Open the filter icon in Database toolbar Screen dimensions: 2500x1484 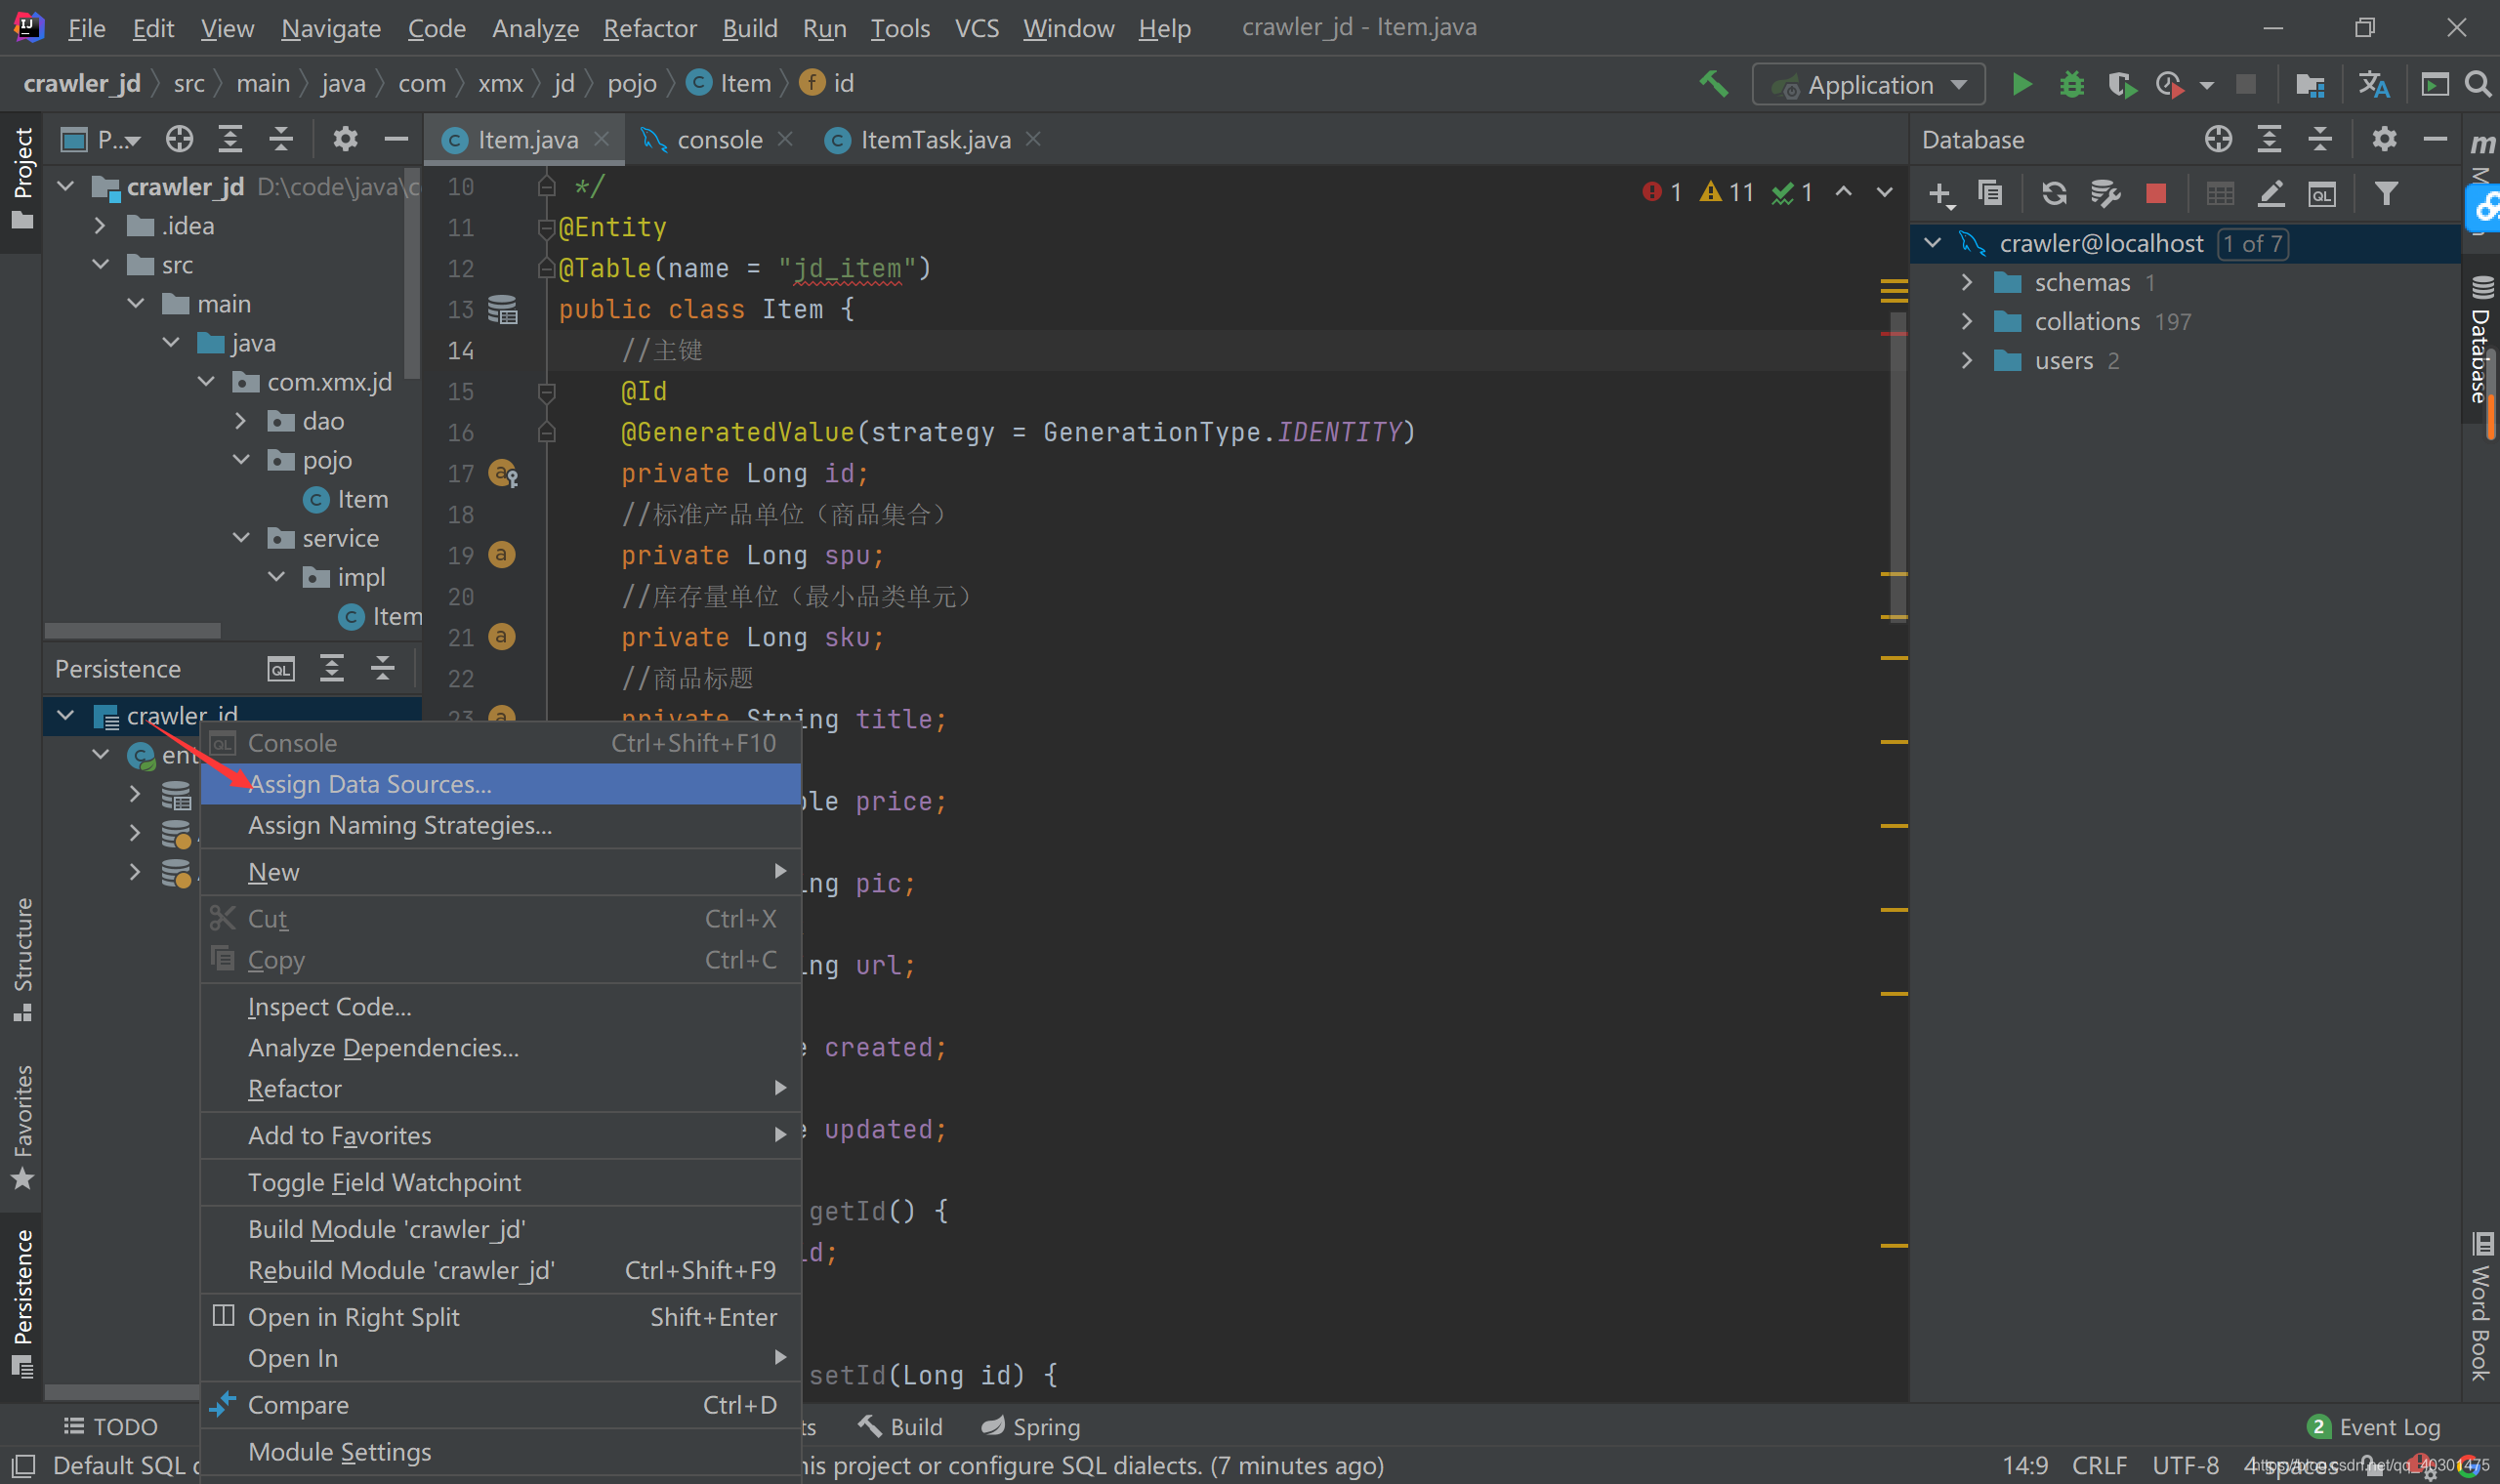2386,193
